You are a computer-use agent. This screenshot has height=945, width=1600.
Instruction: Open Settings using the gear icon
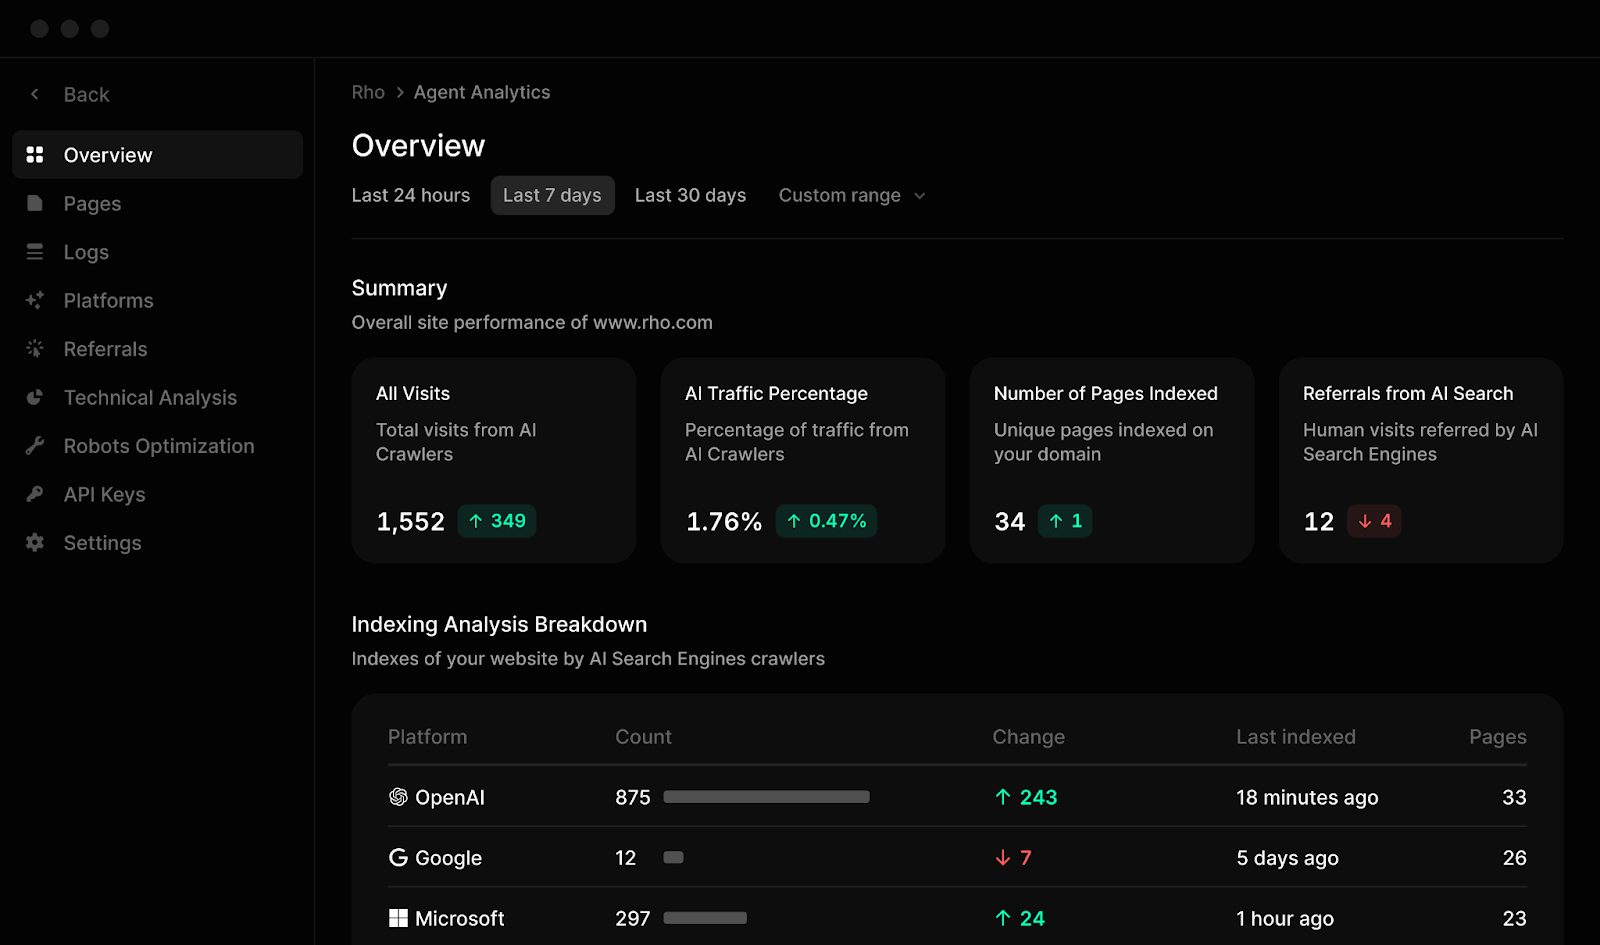[x=35, y=542]
